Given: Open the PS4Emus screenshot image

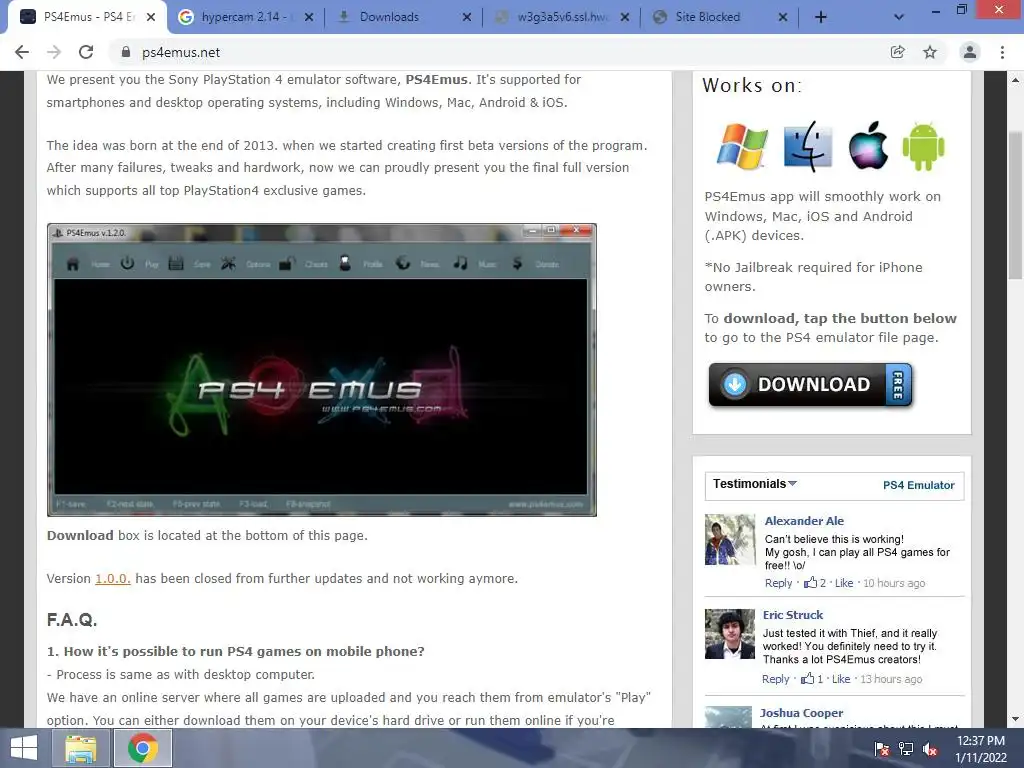Looking at the screenshot, I should (321, 370).
